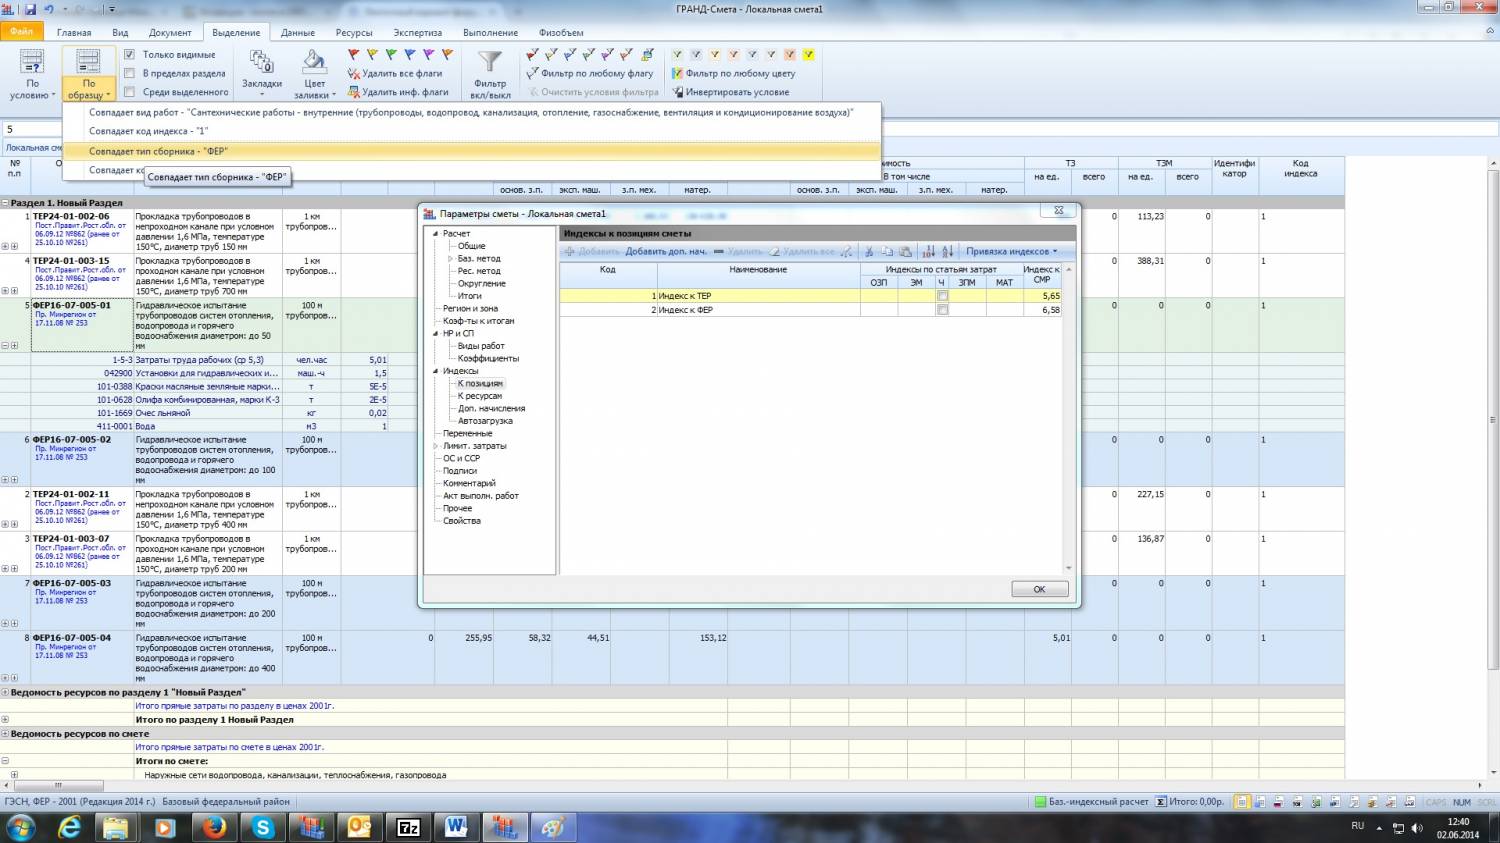Choose menu entry Совпадает код индекса - "1"
The image size is (1500, 843).
pos(148,131)
